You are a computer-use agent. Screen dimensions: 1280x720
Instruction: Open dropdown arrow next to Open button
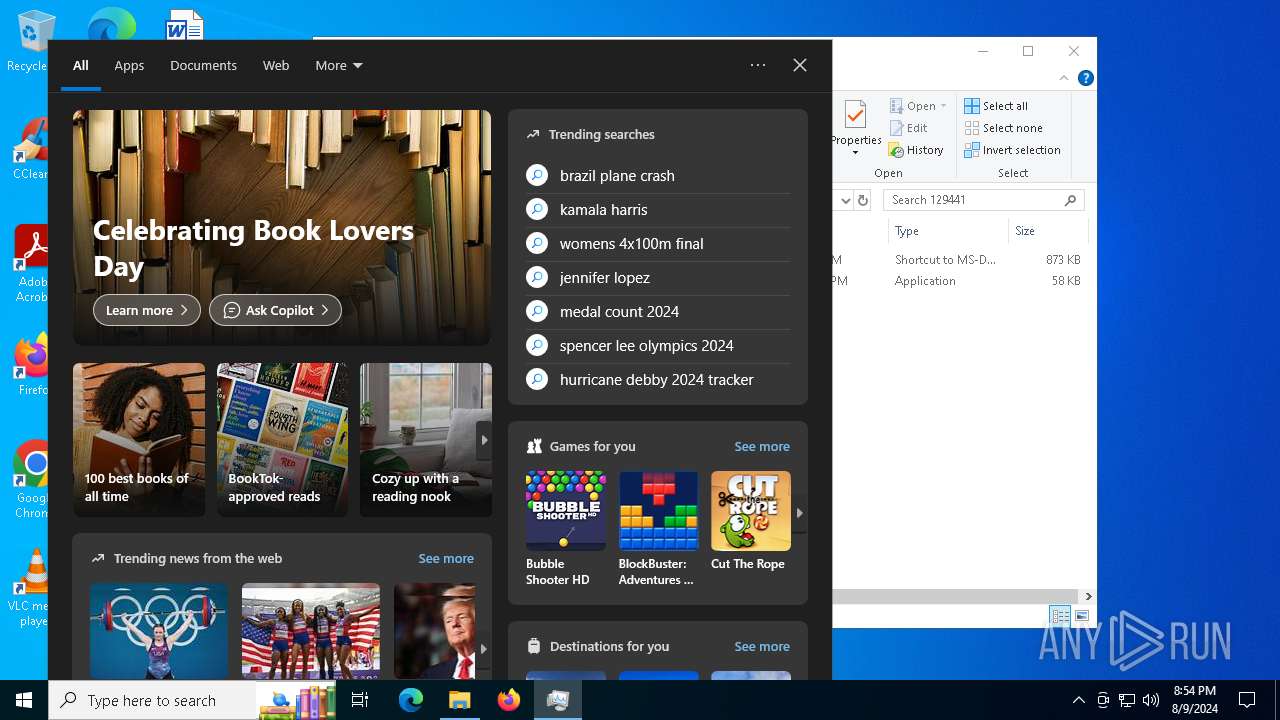[943, 106]
